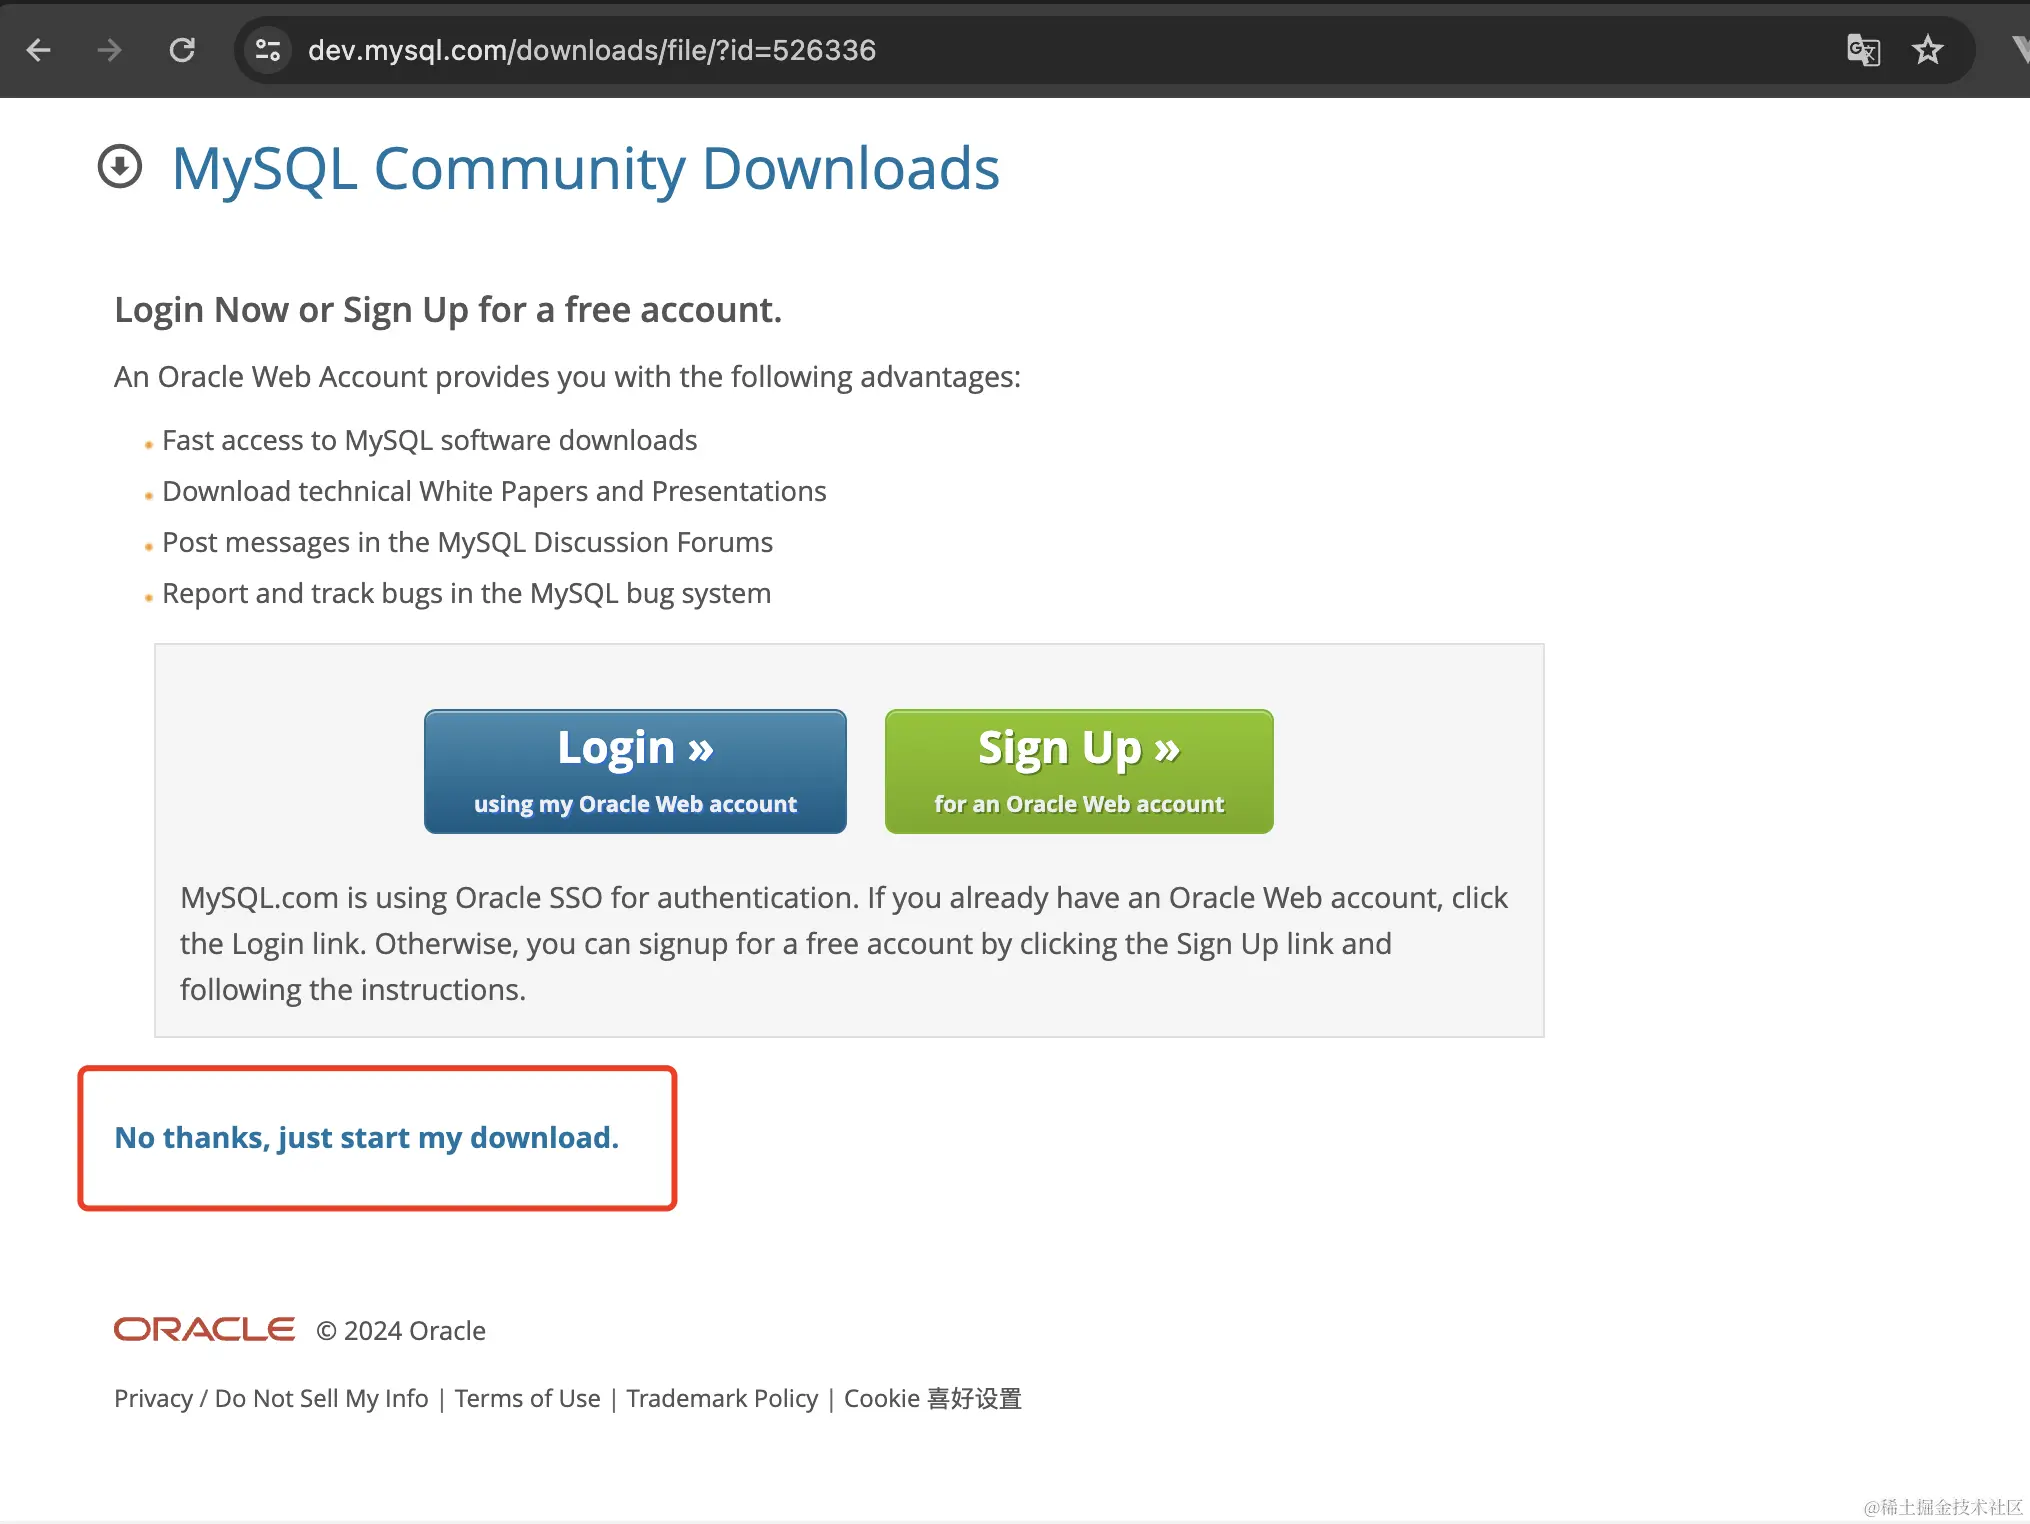Image resolution: width=2030 pixels, height=1524 pixels.
Task: Open Cookie 喜好设置 preferences link
Action: pos(932,1398)
